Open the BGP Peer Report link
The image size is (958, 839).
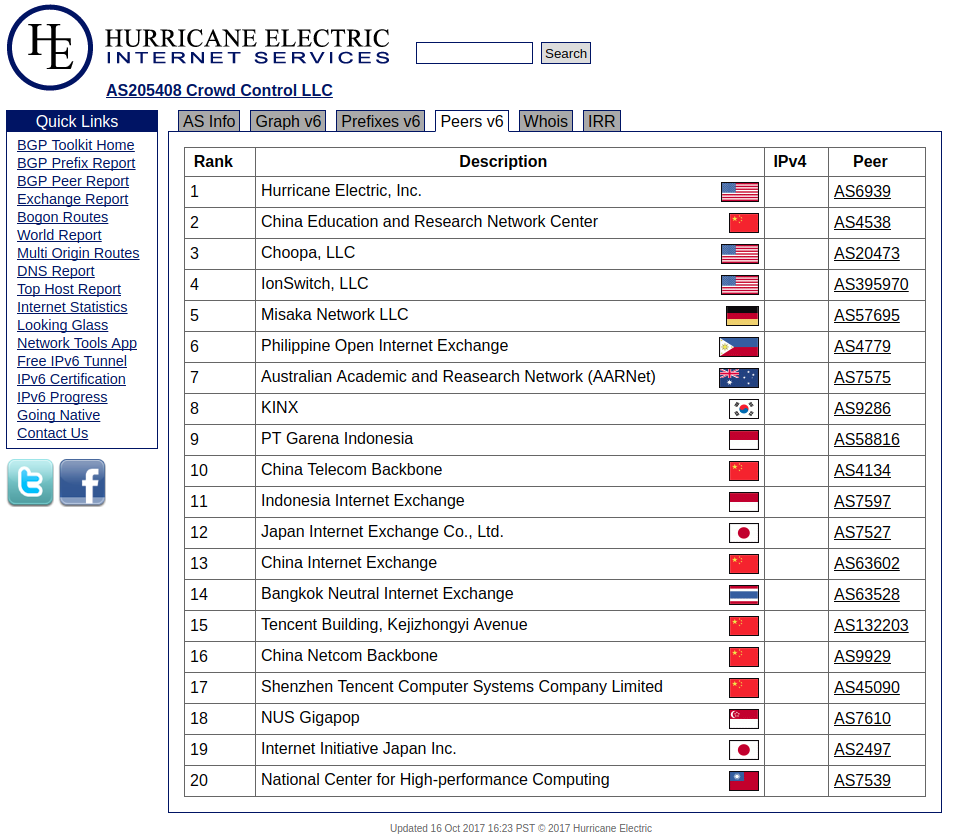73,181
